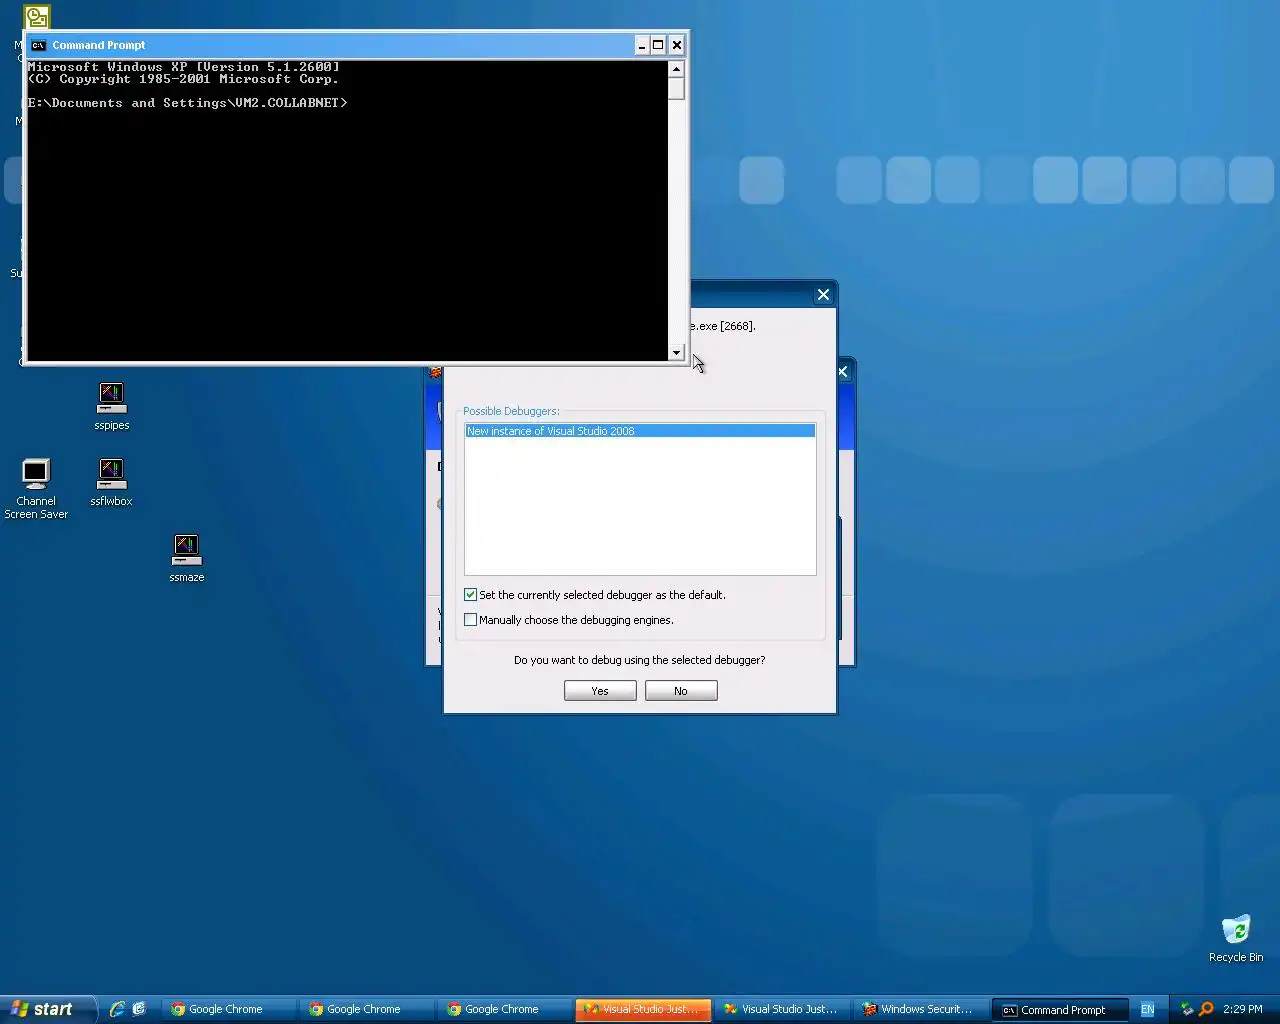The height and width of the screenshot is (1024, 1280).
Task: Click the green network tray icon
Action: point(1187,1009)
